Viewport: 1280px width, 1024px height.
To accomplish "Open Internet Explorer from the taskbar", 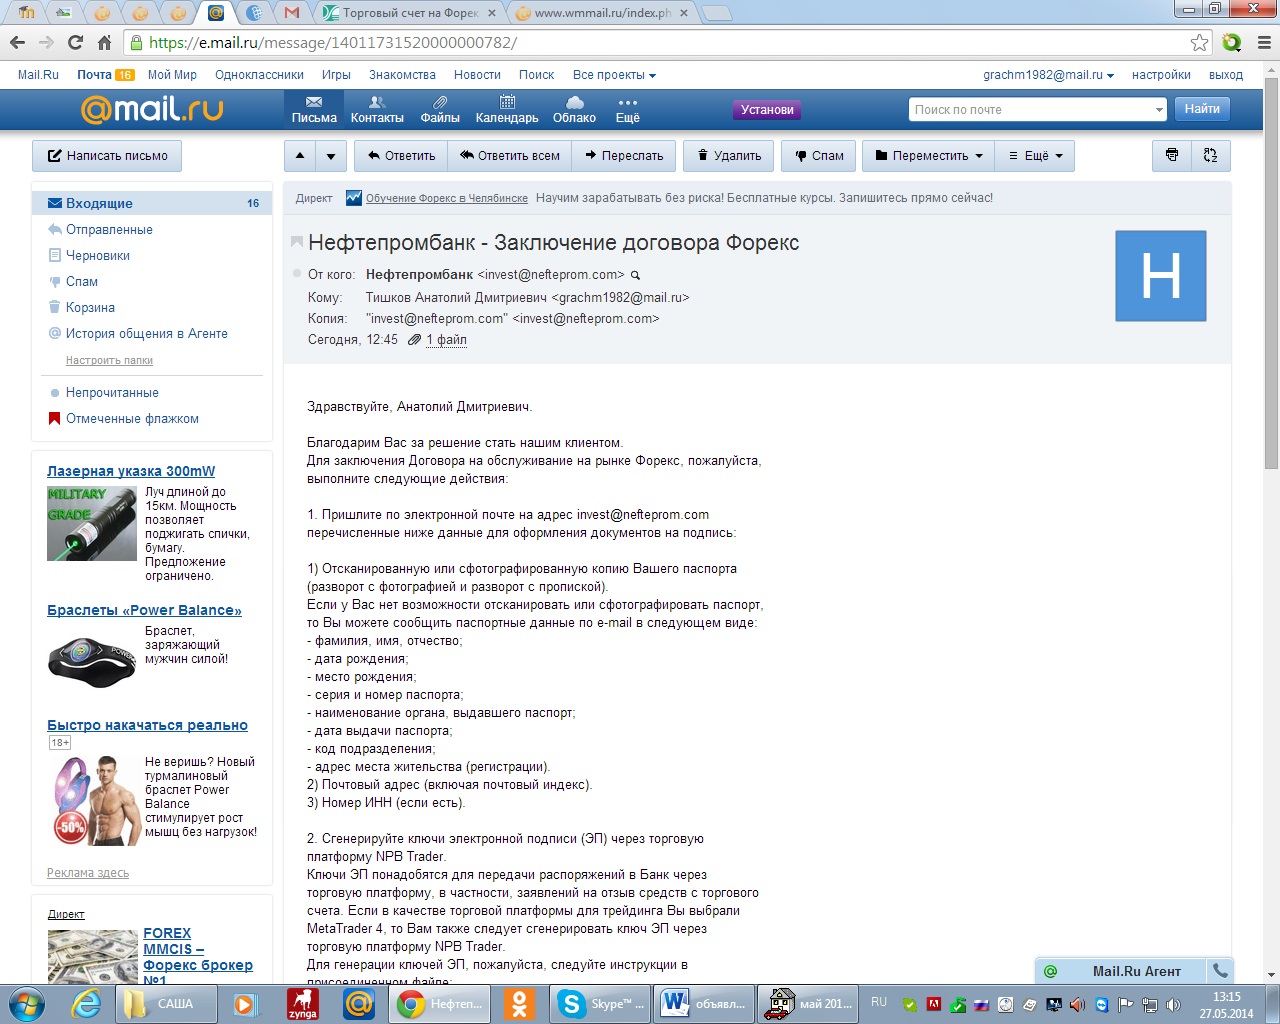I will [86, 1003].
